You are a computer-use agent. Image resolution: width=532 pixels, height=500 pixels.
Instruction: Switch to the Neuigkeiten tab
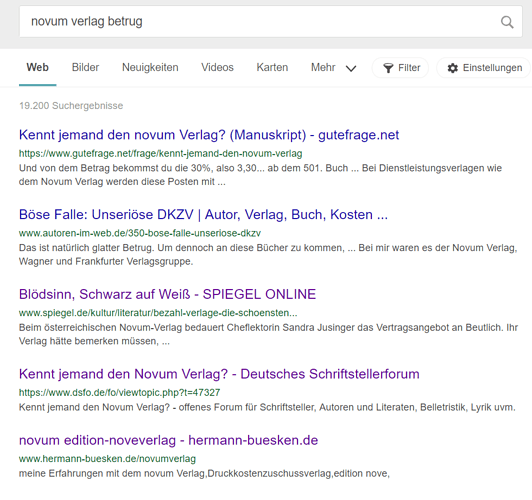point(150,68)
